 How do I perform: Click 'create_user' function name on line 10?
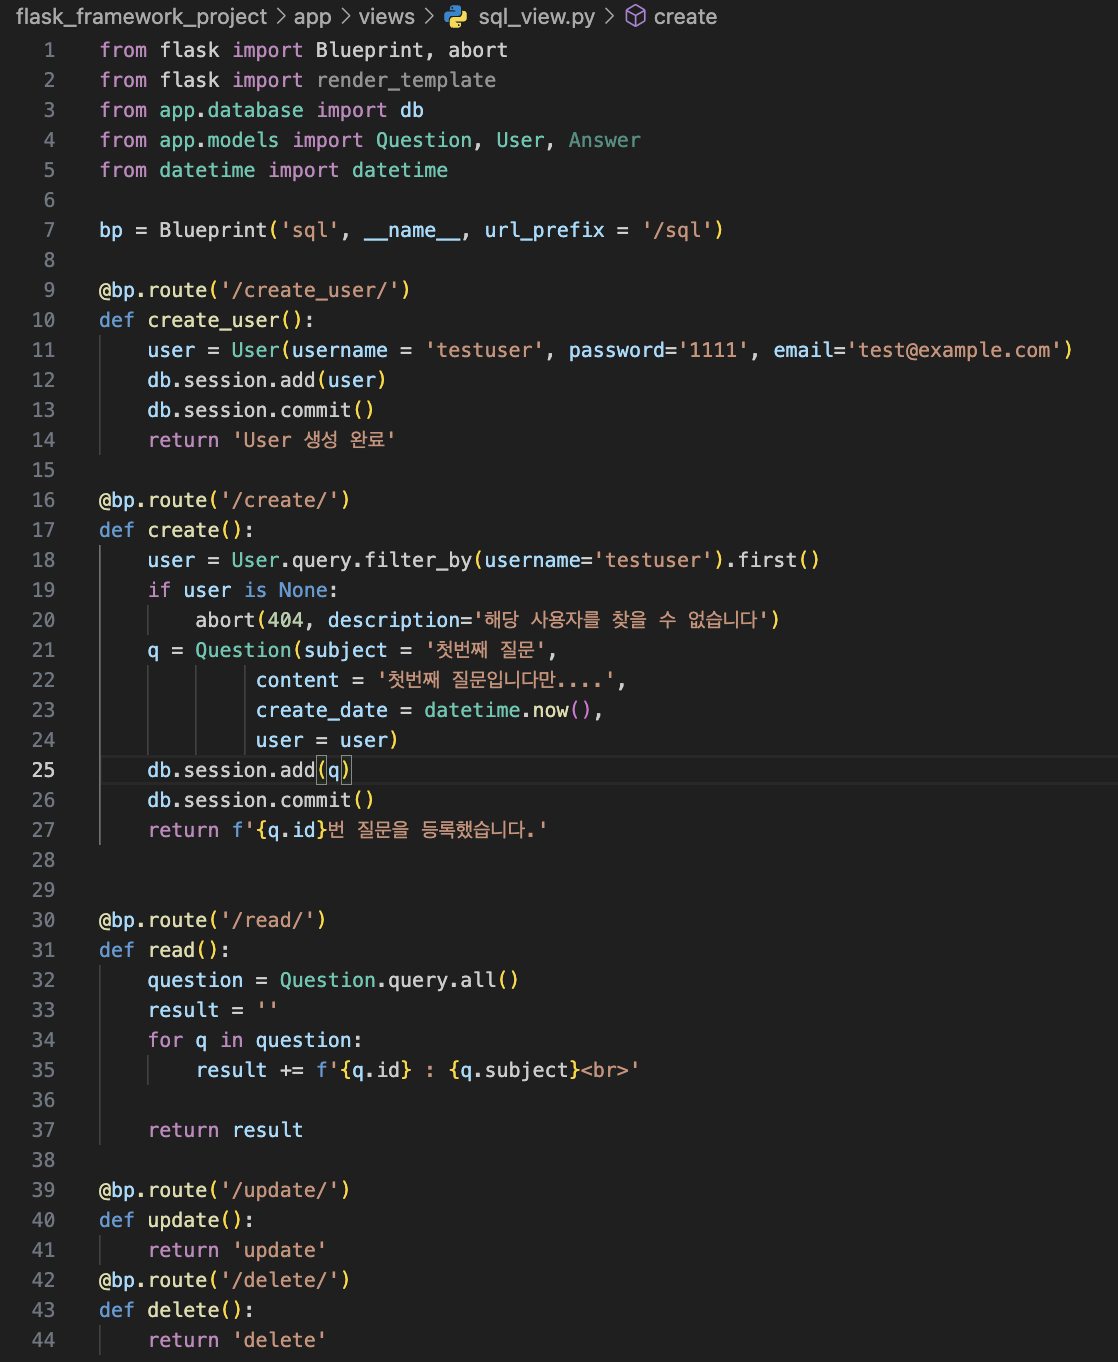click(213, 320)
